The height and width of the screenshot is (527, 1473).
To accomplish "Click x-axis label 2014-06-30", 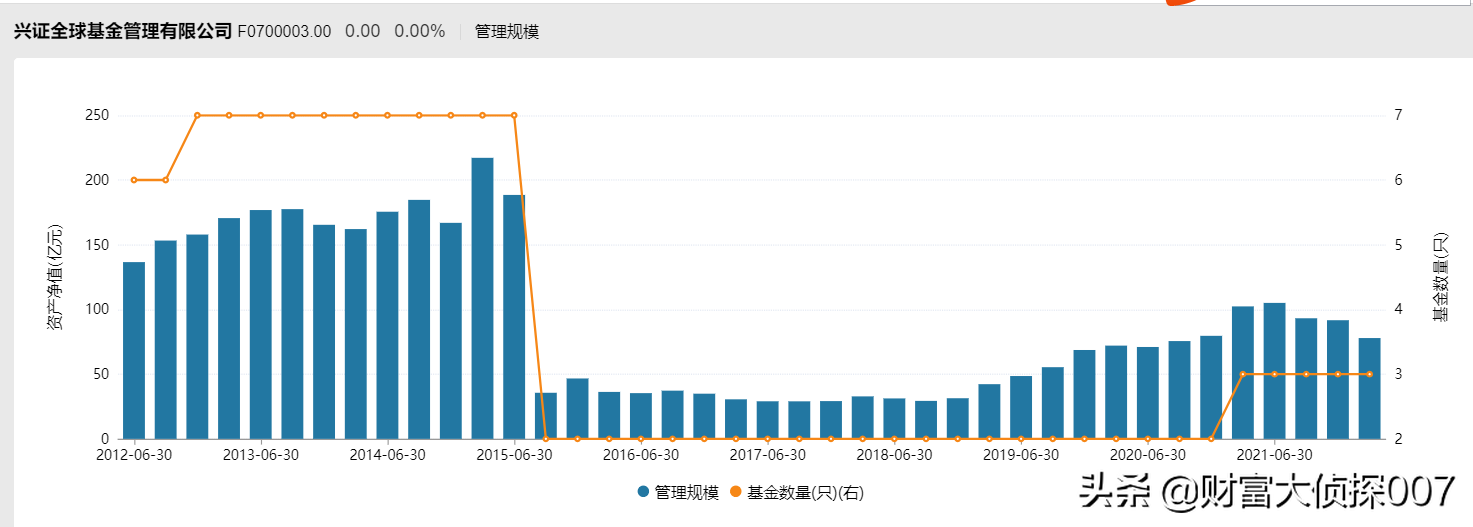I will (387, 455).
